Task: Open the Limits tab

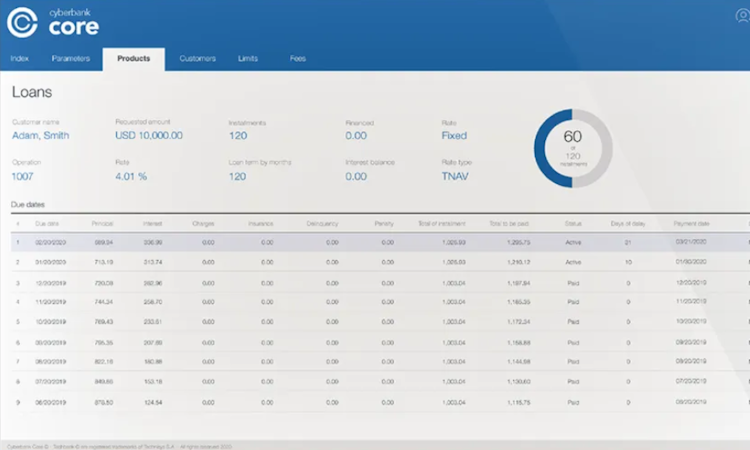Action: click(248, 58)
